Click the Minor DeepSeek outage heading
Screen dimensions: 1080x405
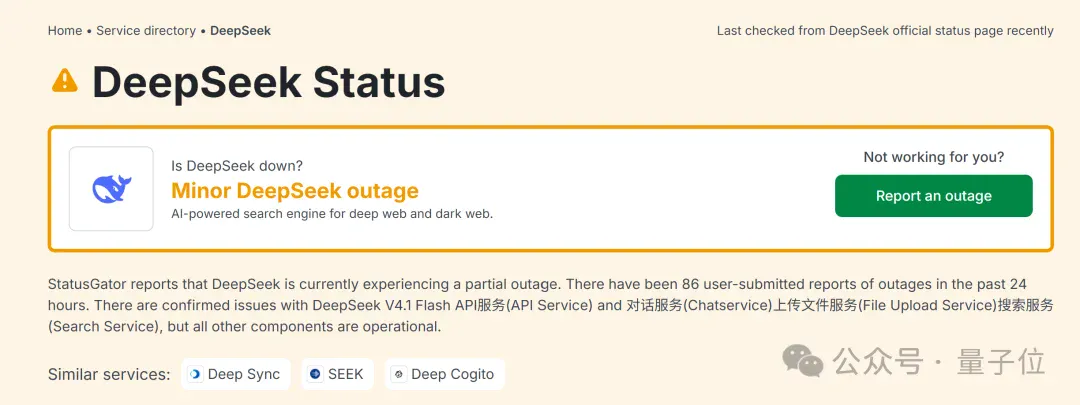click(x=295, y=190)
